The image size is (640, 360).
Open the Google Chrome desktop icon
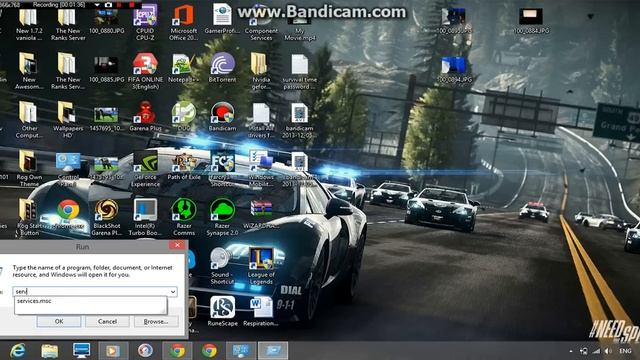coord(68,212)
